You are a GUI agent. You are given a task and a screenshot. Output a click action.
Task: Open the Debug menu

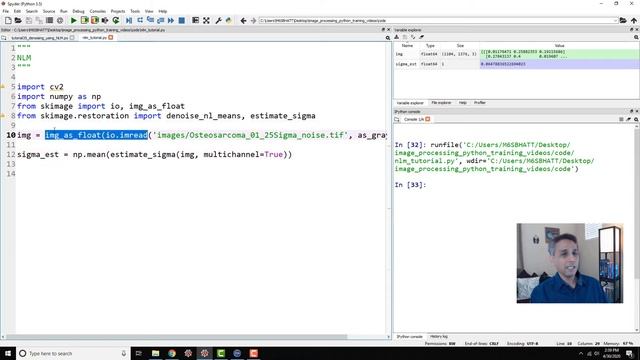point(78,11)
